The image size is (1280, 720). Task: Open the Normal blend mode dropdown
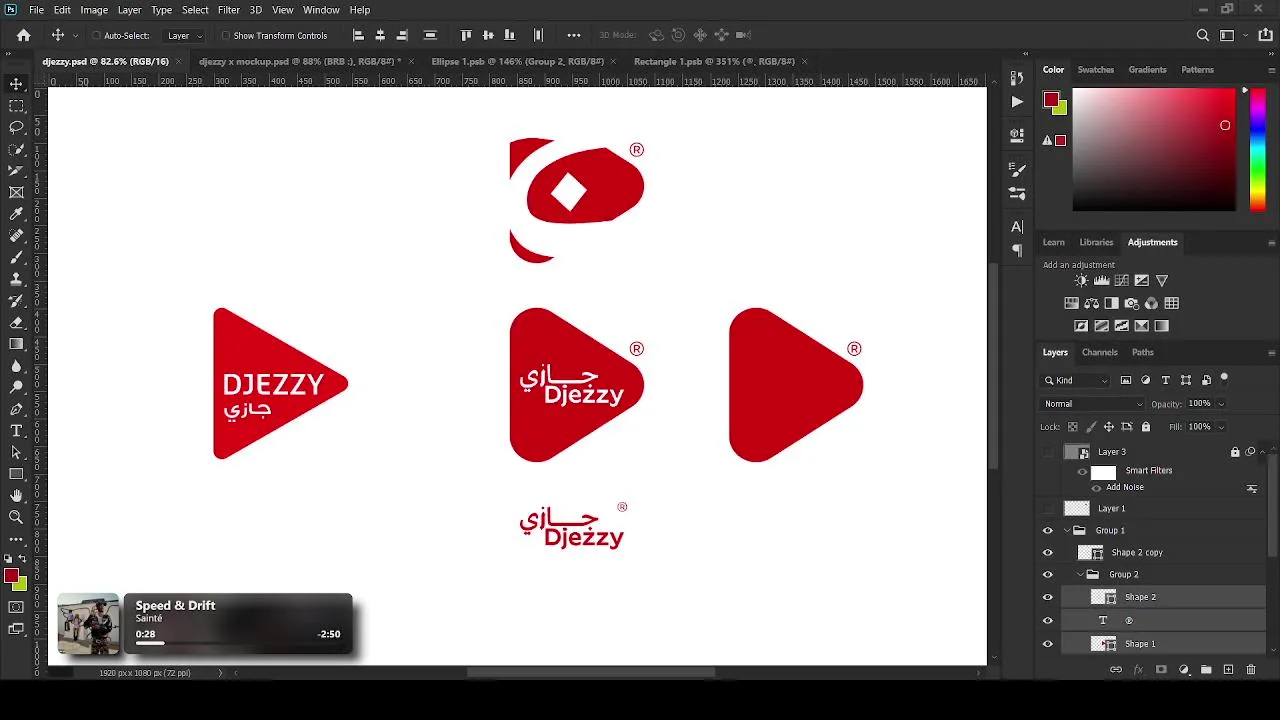click(x=1093, y=404)
